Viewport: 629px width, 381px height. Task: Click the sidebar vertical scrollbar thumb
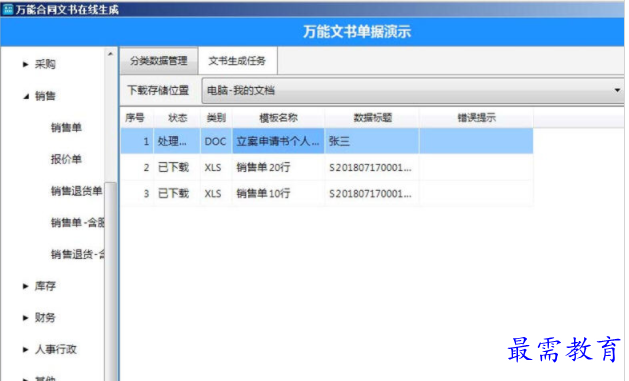tap(111, 281)
